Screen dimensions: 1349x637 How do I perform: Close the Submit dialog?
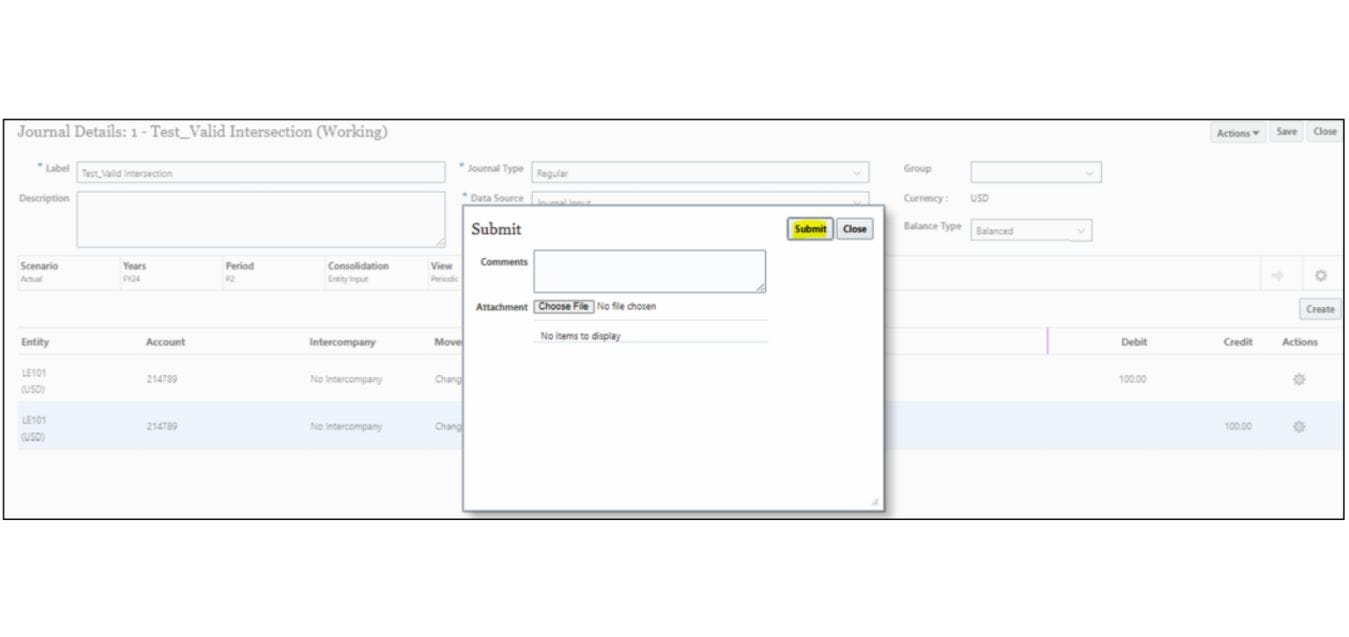855,229
